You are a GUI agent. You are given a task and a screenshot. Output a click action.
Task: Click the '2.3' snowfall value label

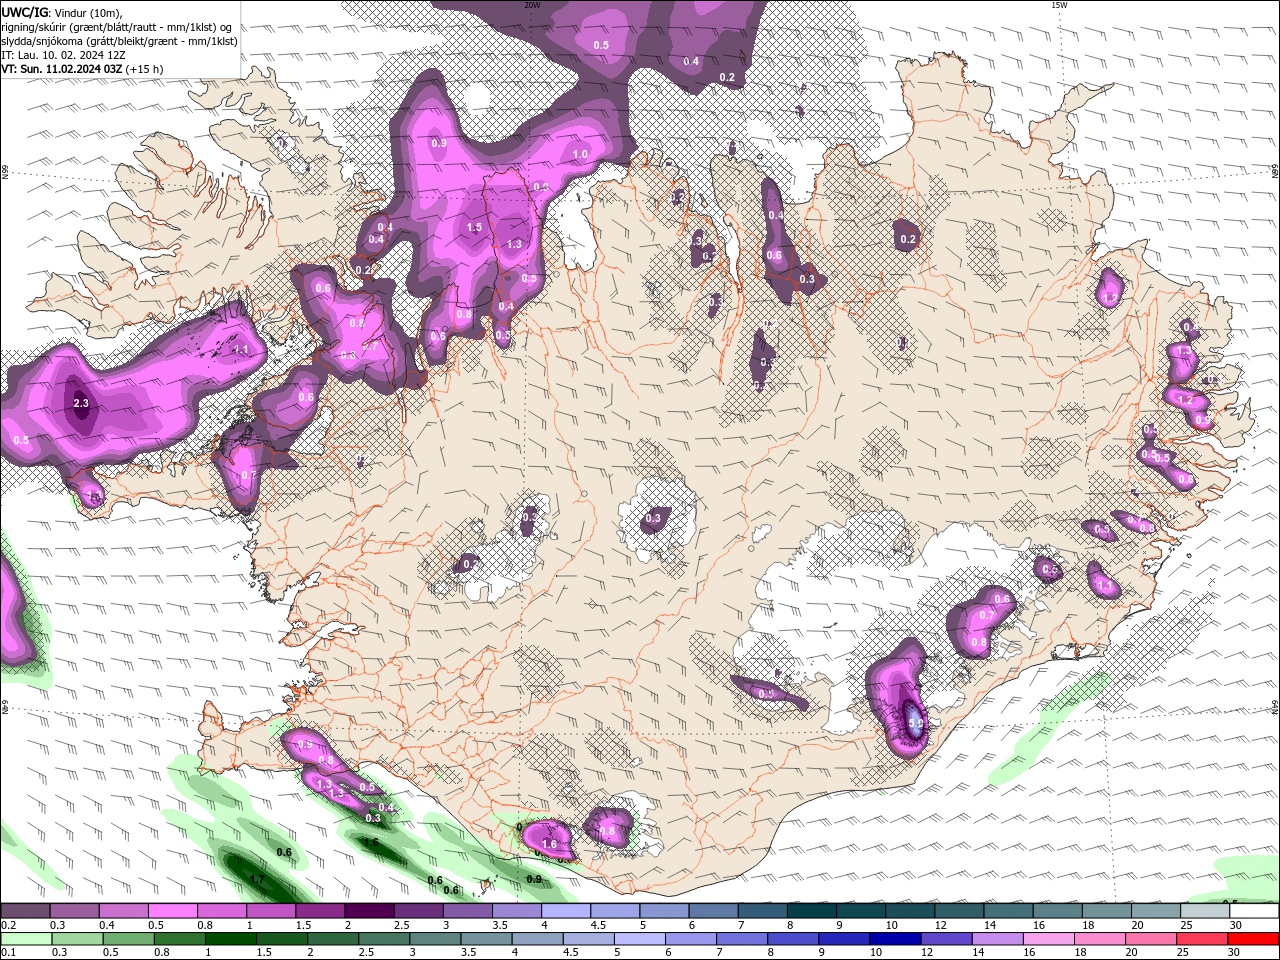coord(81,404)
